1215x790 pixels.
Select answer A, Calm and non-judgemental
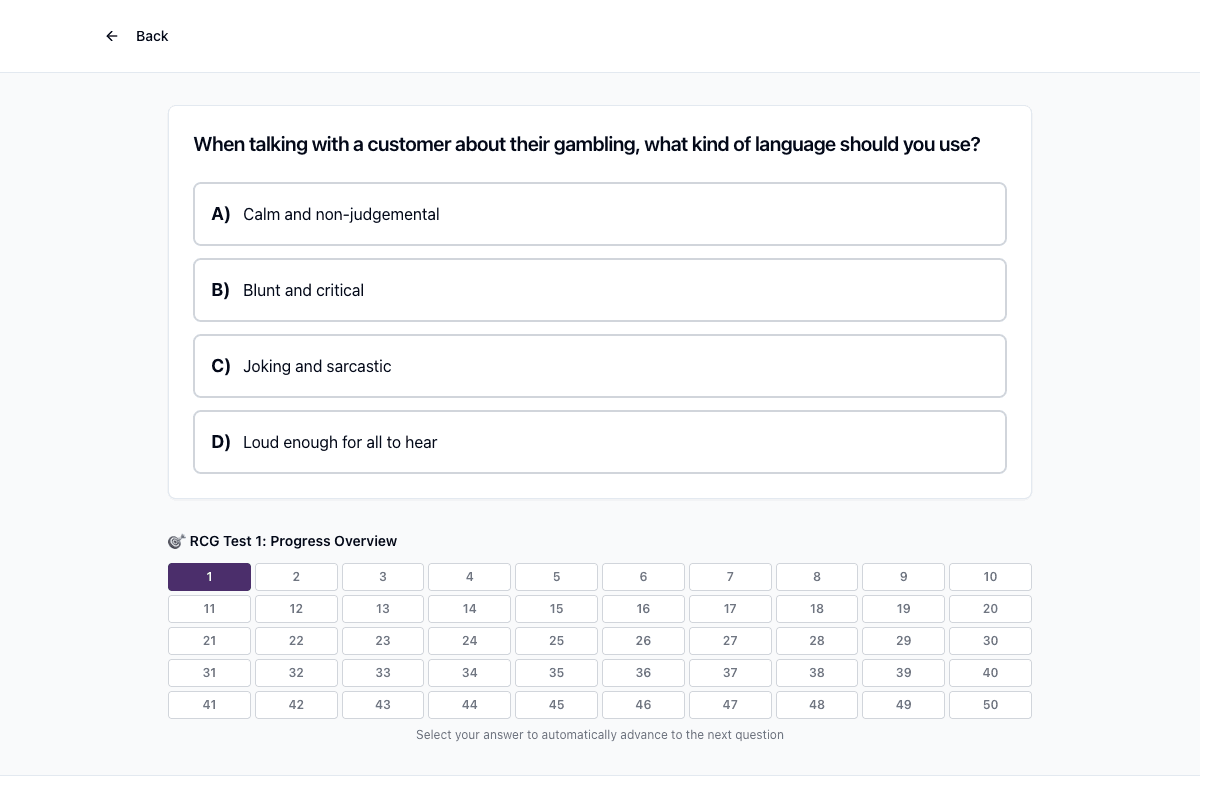[x=600, y=214]
